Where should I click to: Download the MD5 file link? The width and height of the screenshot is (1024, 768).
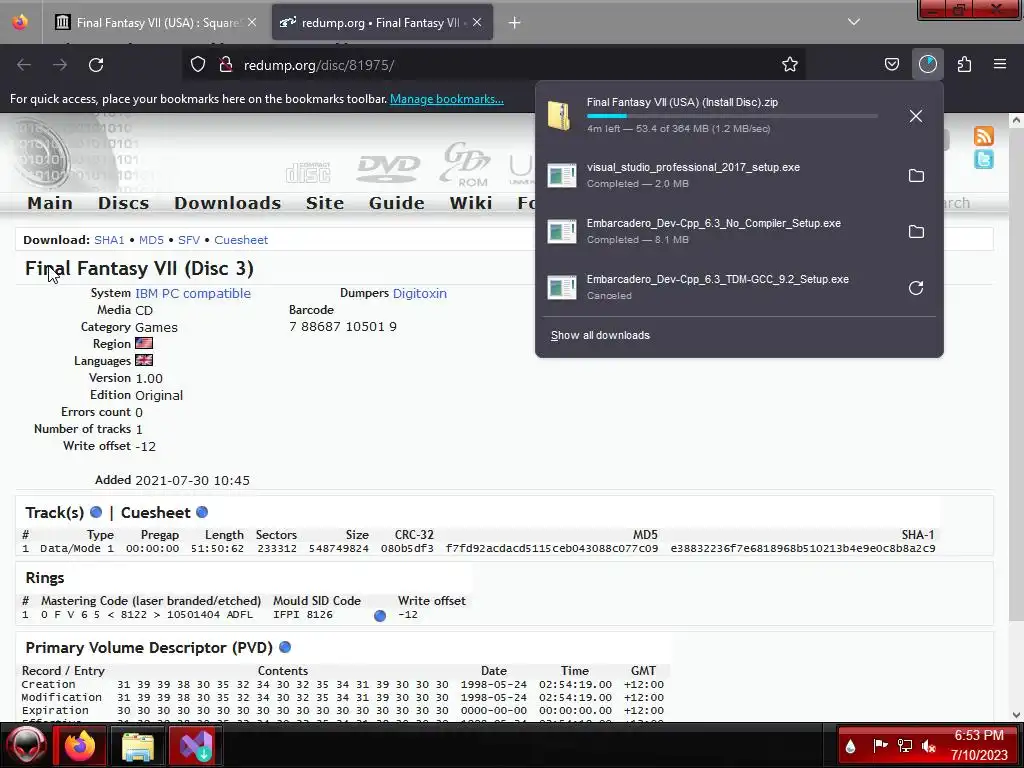pyautogui.click(x=152, y=240)
